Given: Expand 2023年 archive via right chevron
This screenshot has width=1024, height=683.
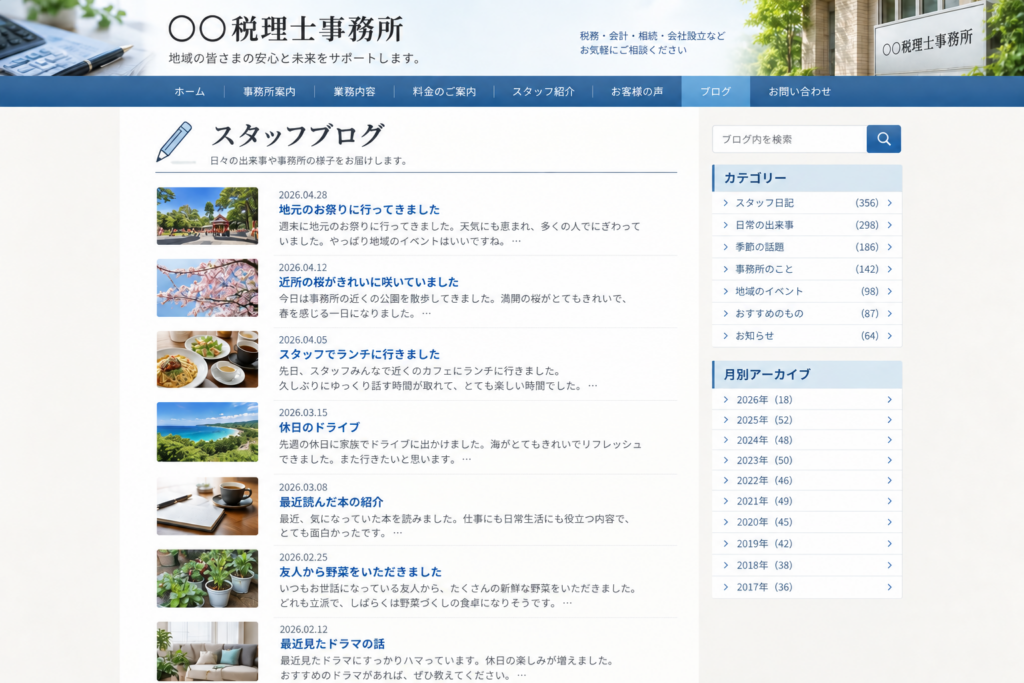Looking at the screenshot, I should coord(889,460).
